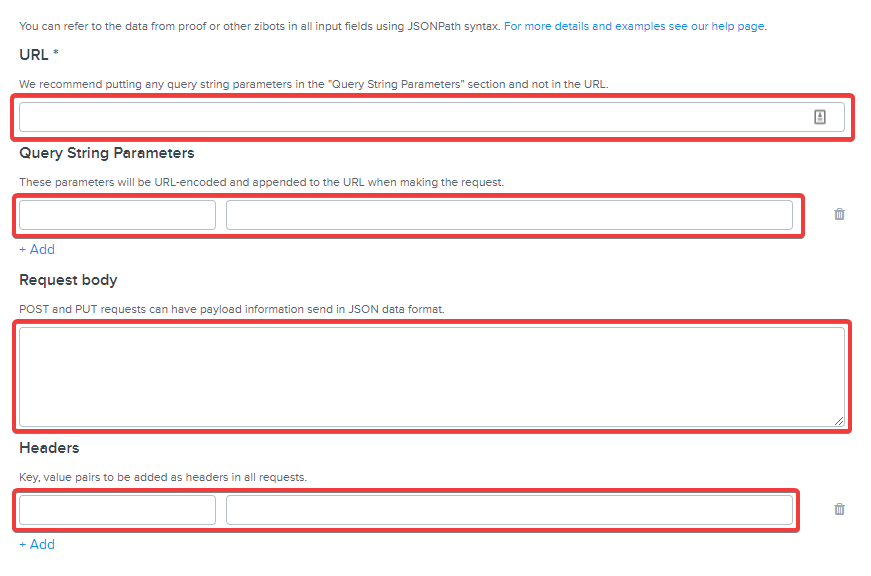
Task: Delete the query string parameter row
Action: [x=839, y=214]
